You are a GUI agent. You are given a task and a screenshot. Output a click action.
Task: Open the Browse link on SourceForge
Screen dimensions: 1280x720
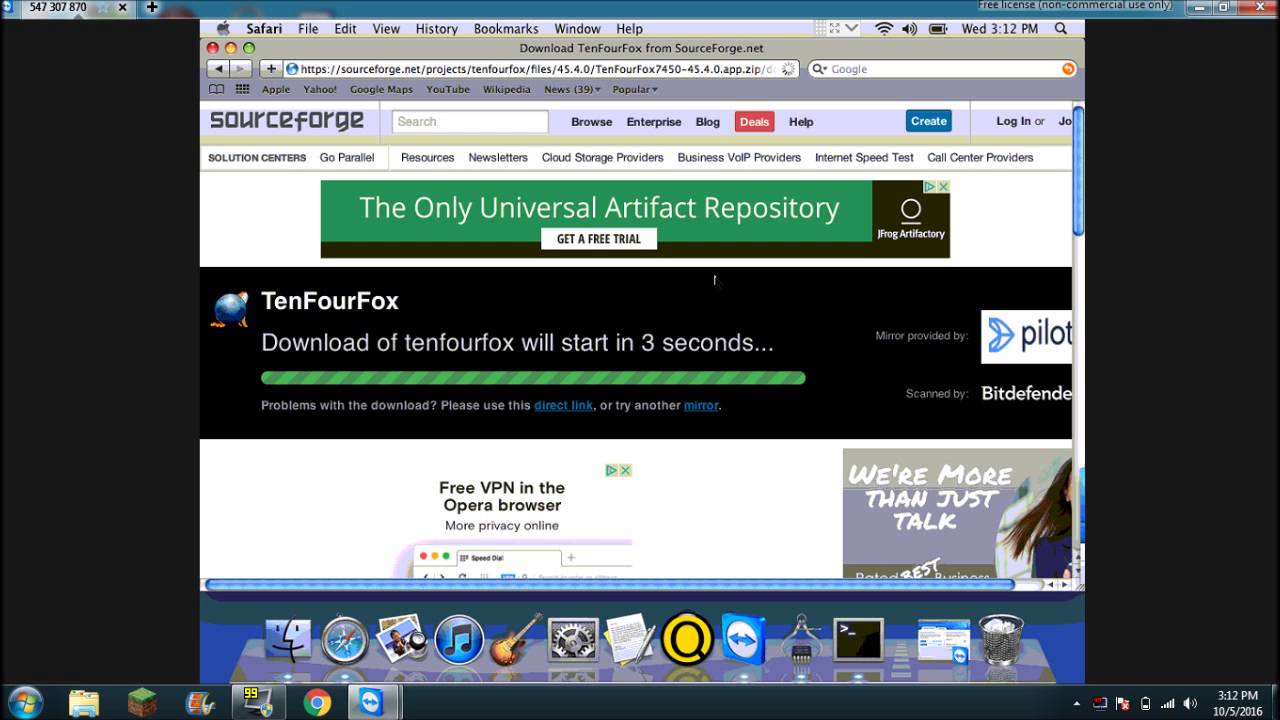coord(591,122)
